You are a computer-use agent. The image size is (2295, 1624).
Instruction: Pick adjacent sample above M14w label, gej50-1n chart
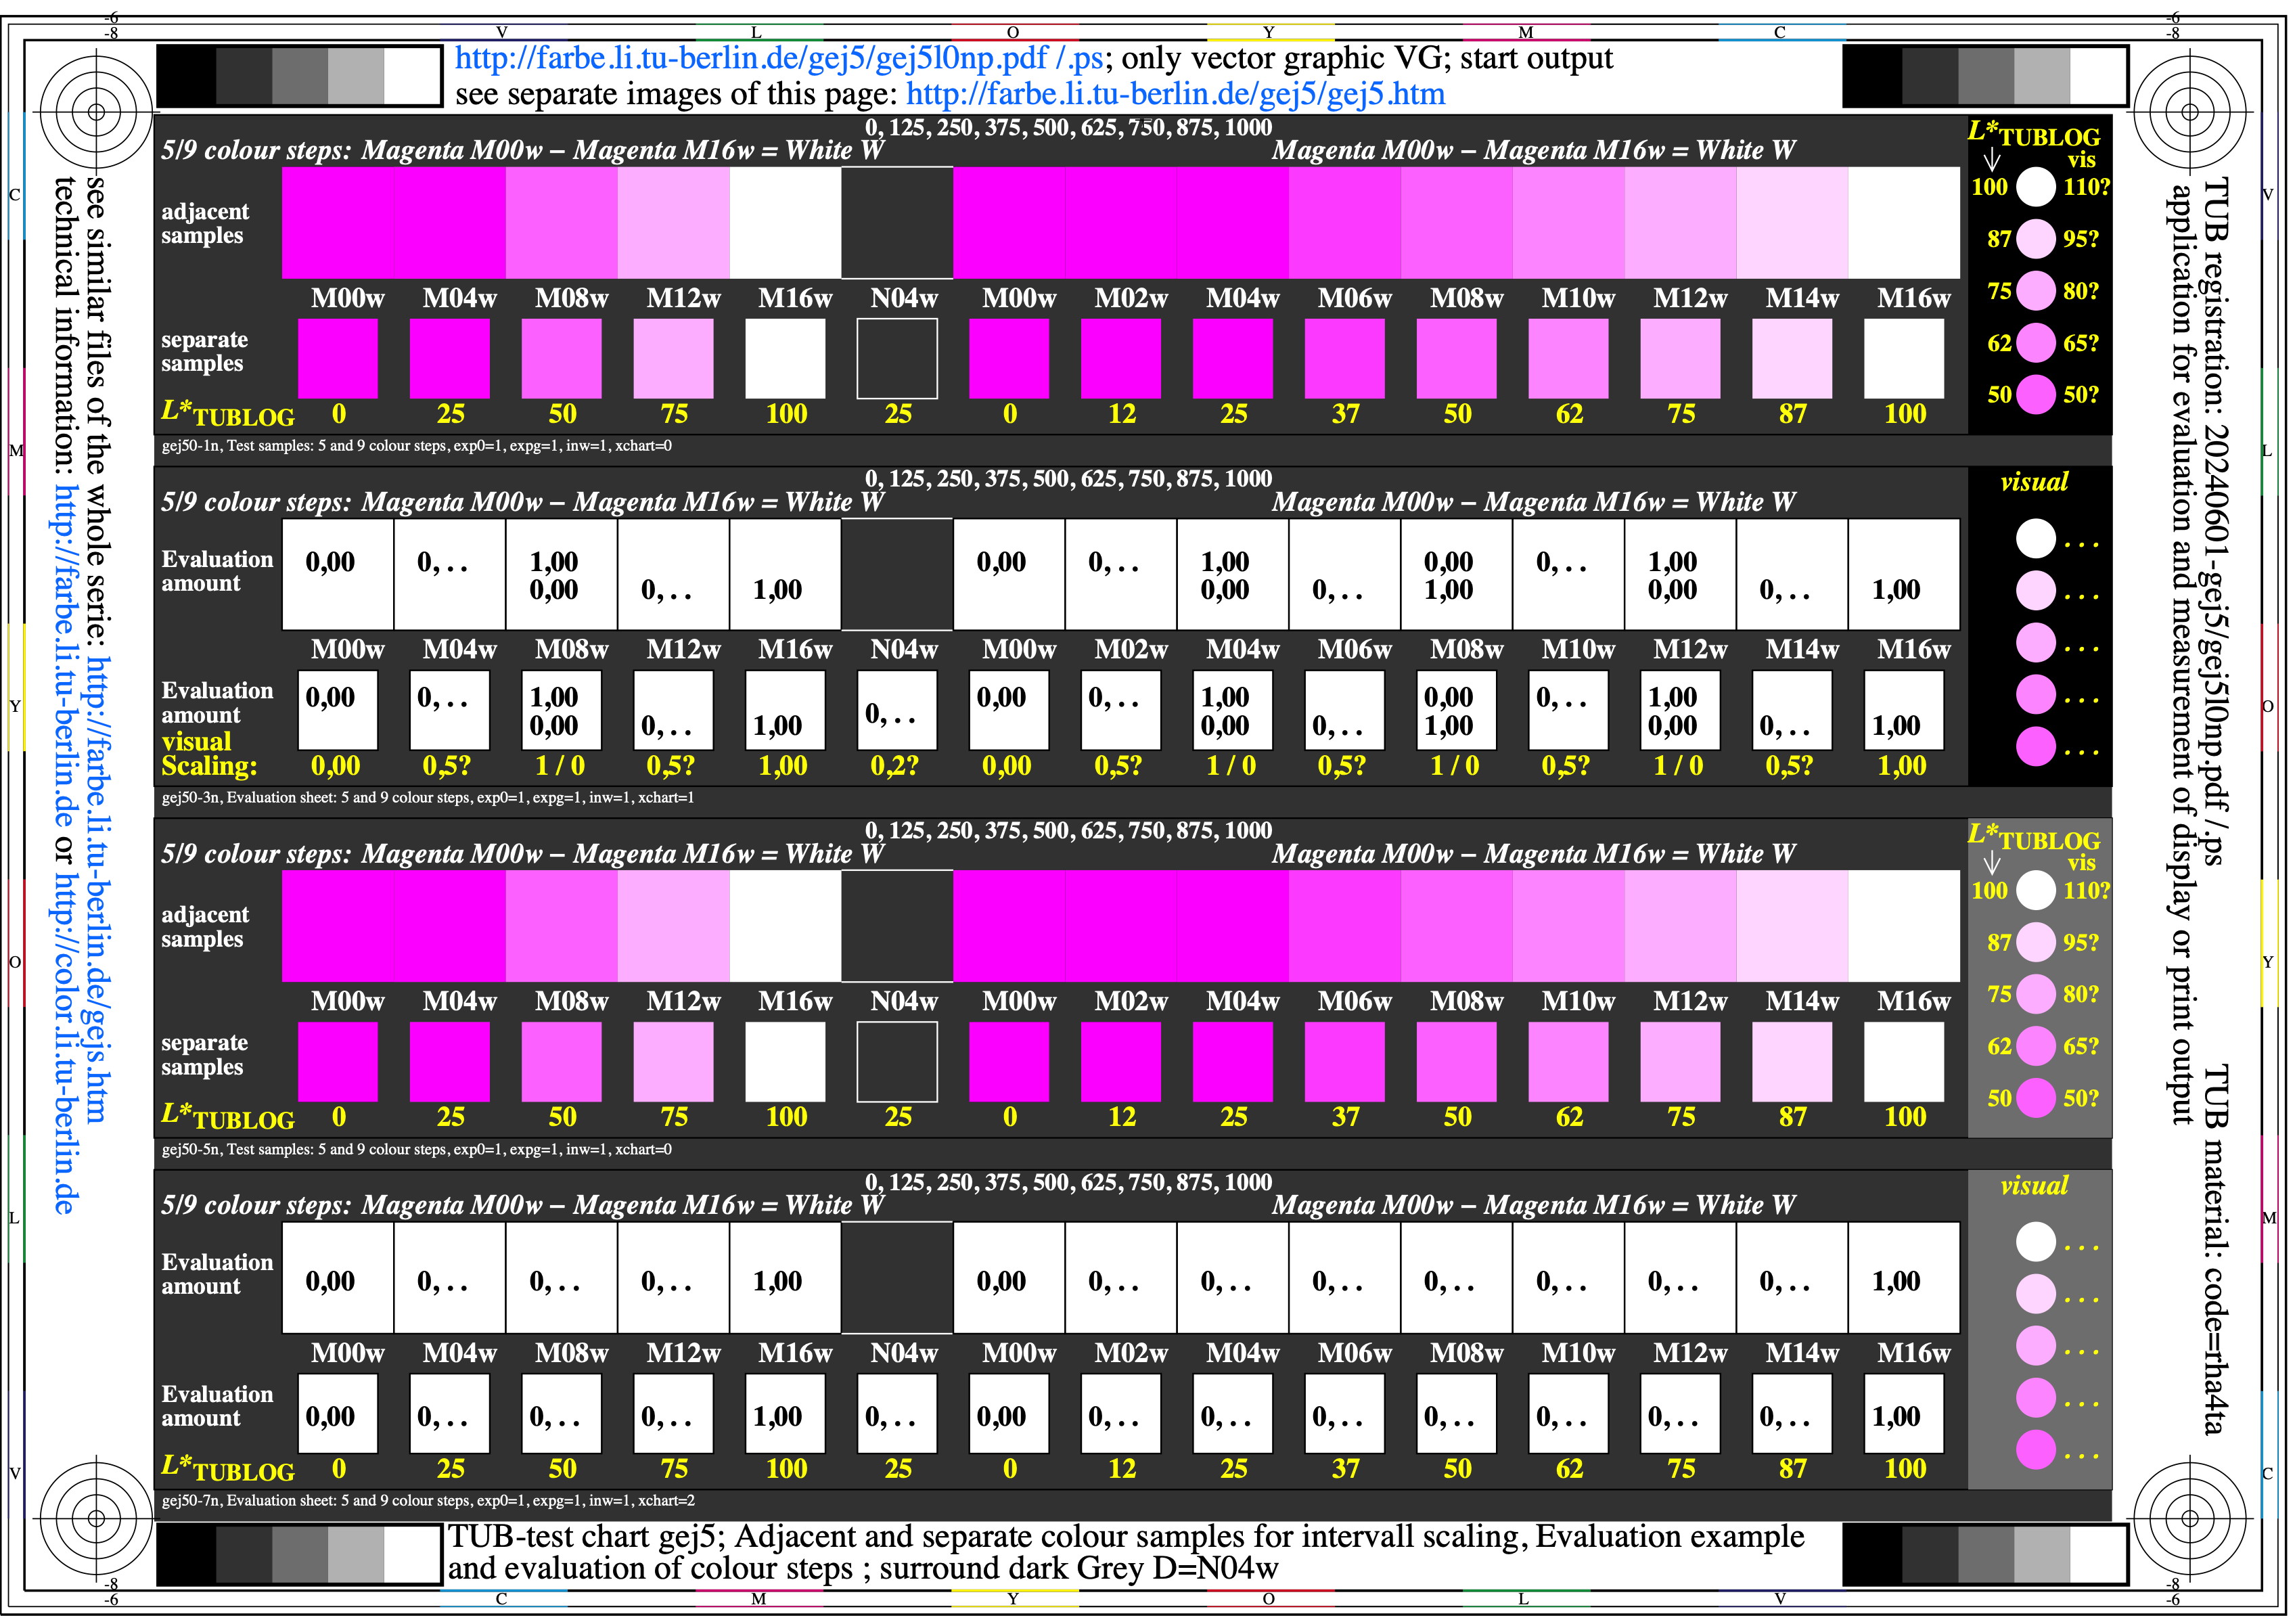pyautogui.click(x=1792, y=223)
